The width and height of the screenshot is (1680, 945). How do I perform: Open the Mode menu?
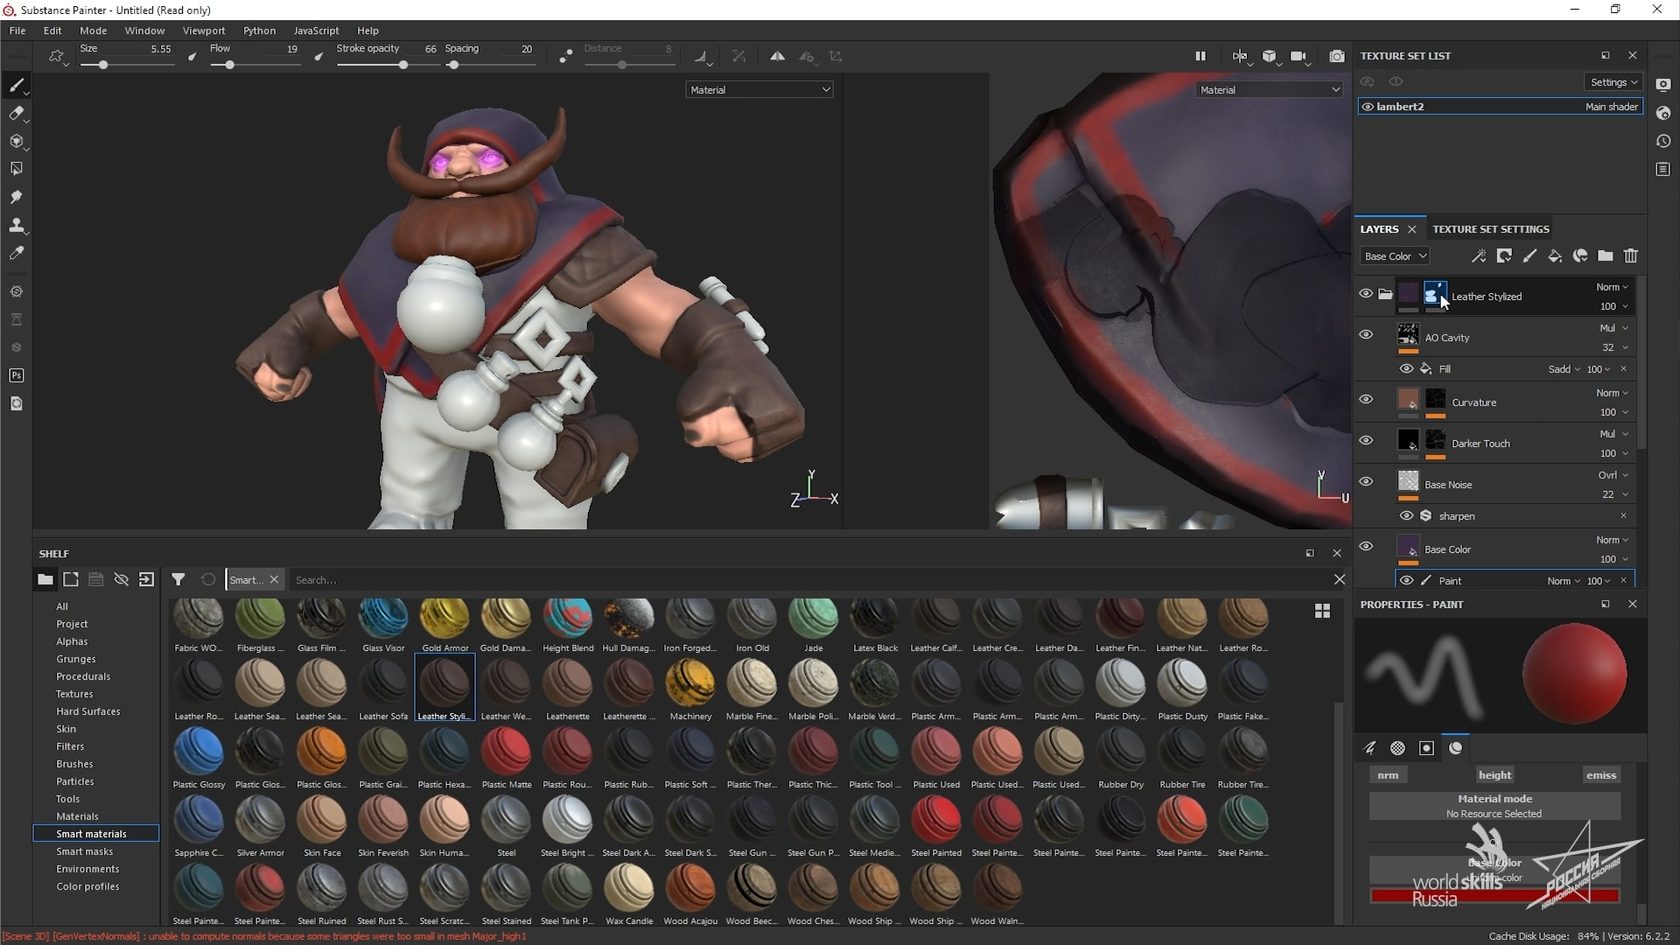pyautogui.click(x=93, y=31)
